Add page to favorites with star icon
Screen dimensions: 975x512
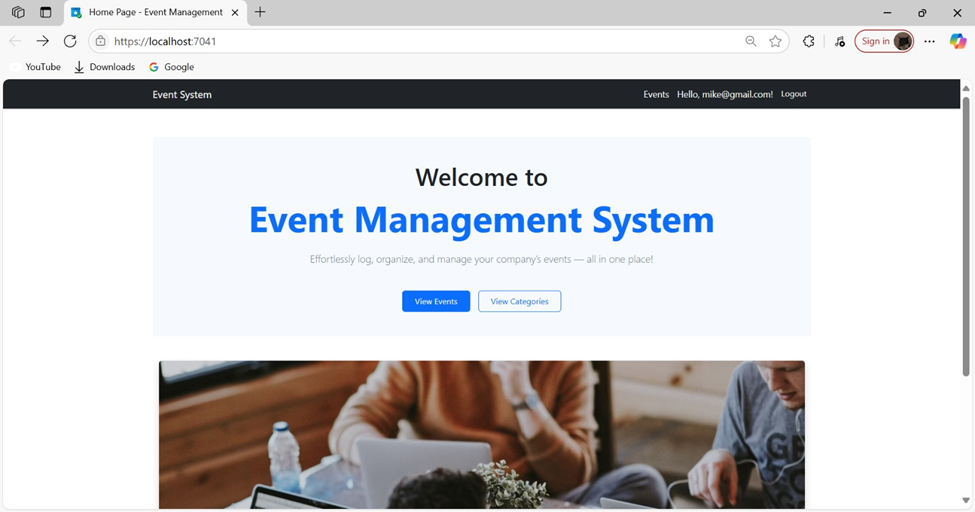pyautogui.click(x=775, y=41)
